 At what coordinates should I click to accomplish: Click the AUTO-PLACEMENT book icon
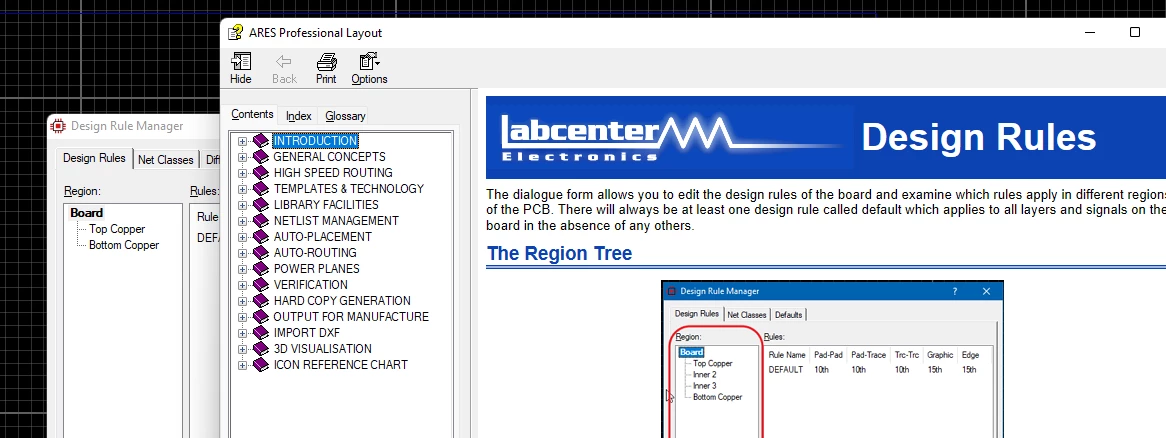[261, 236]
